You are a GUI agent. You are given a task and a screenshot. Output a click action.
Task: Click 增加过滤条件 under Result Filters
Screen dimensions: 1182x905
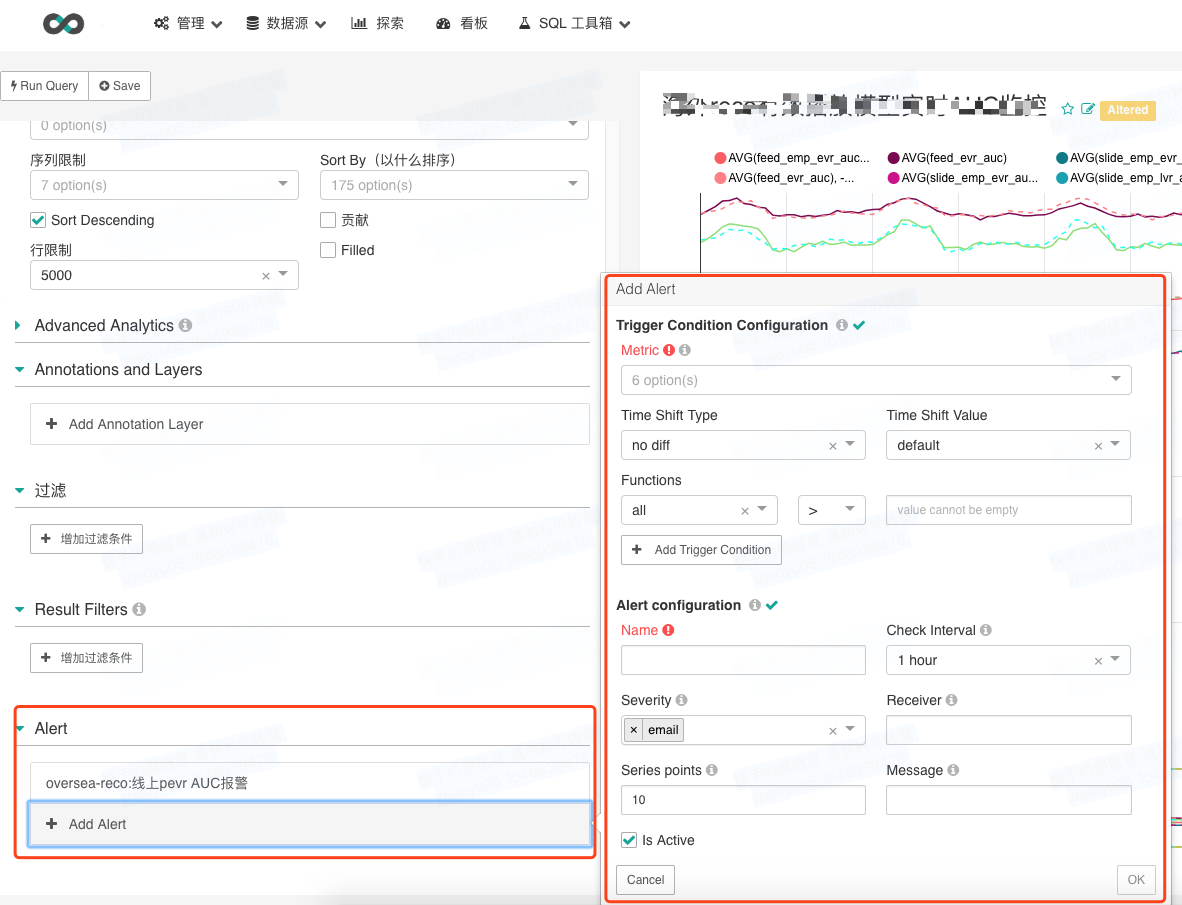point(87,658)
